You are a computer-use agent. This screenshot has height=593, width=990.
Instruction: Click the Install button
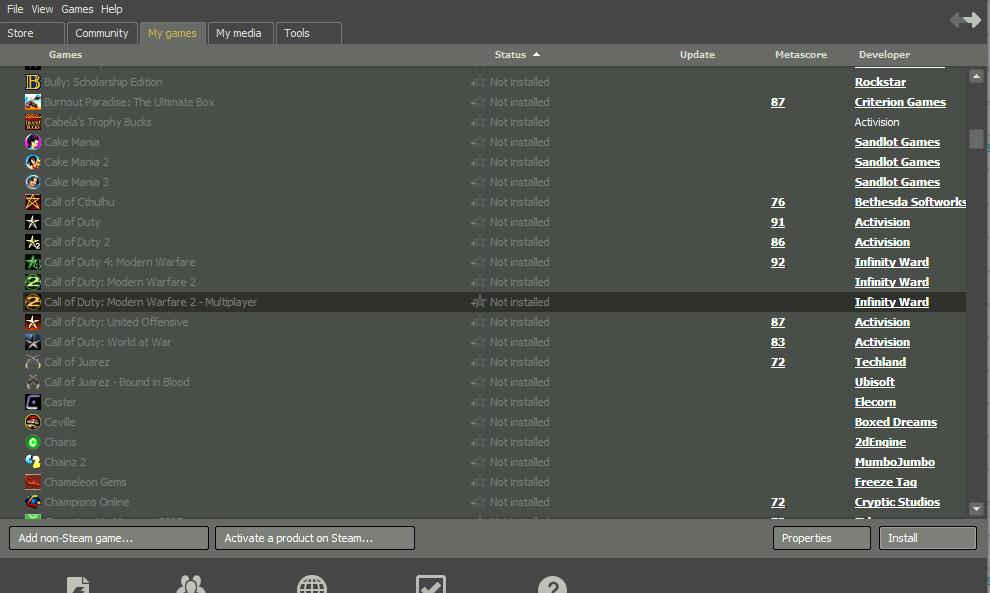coord(927,538)
